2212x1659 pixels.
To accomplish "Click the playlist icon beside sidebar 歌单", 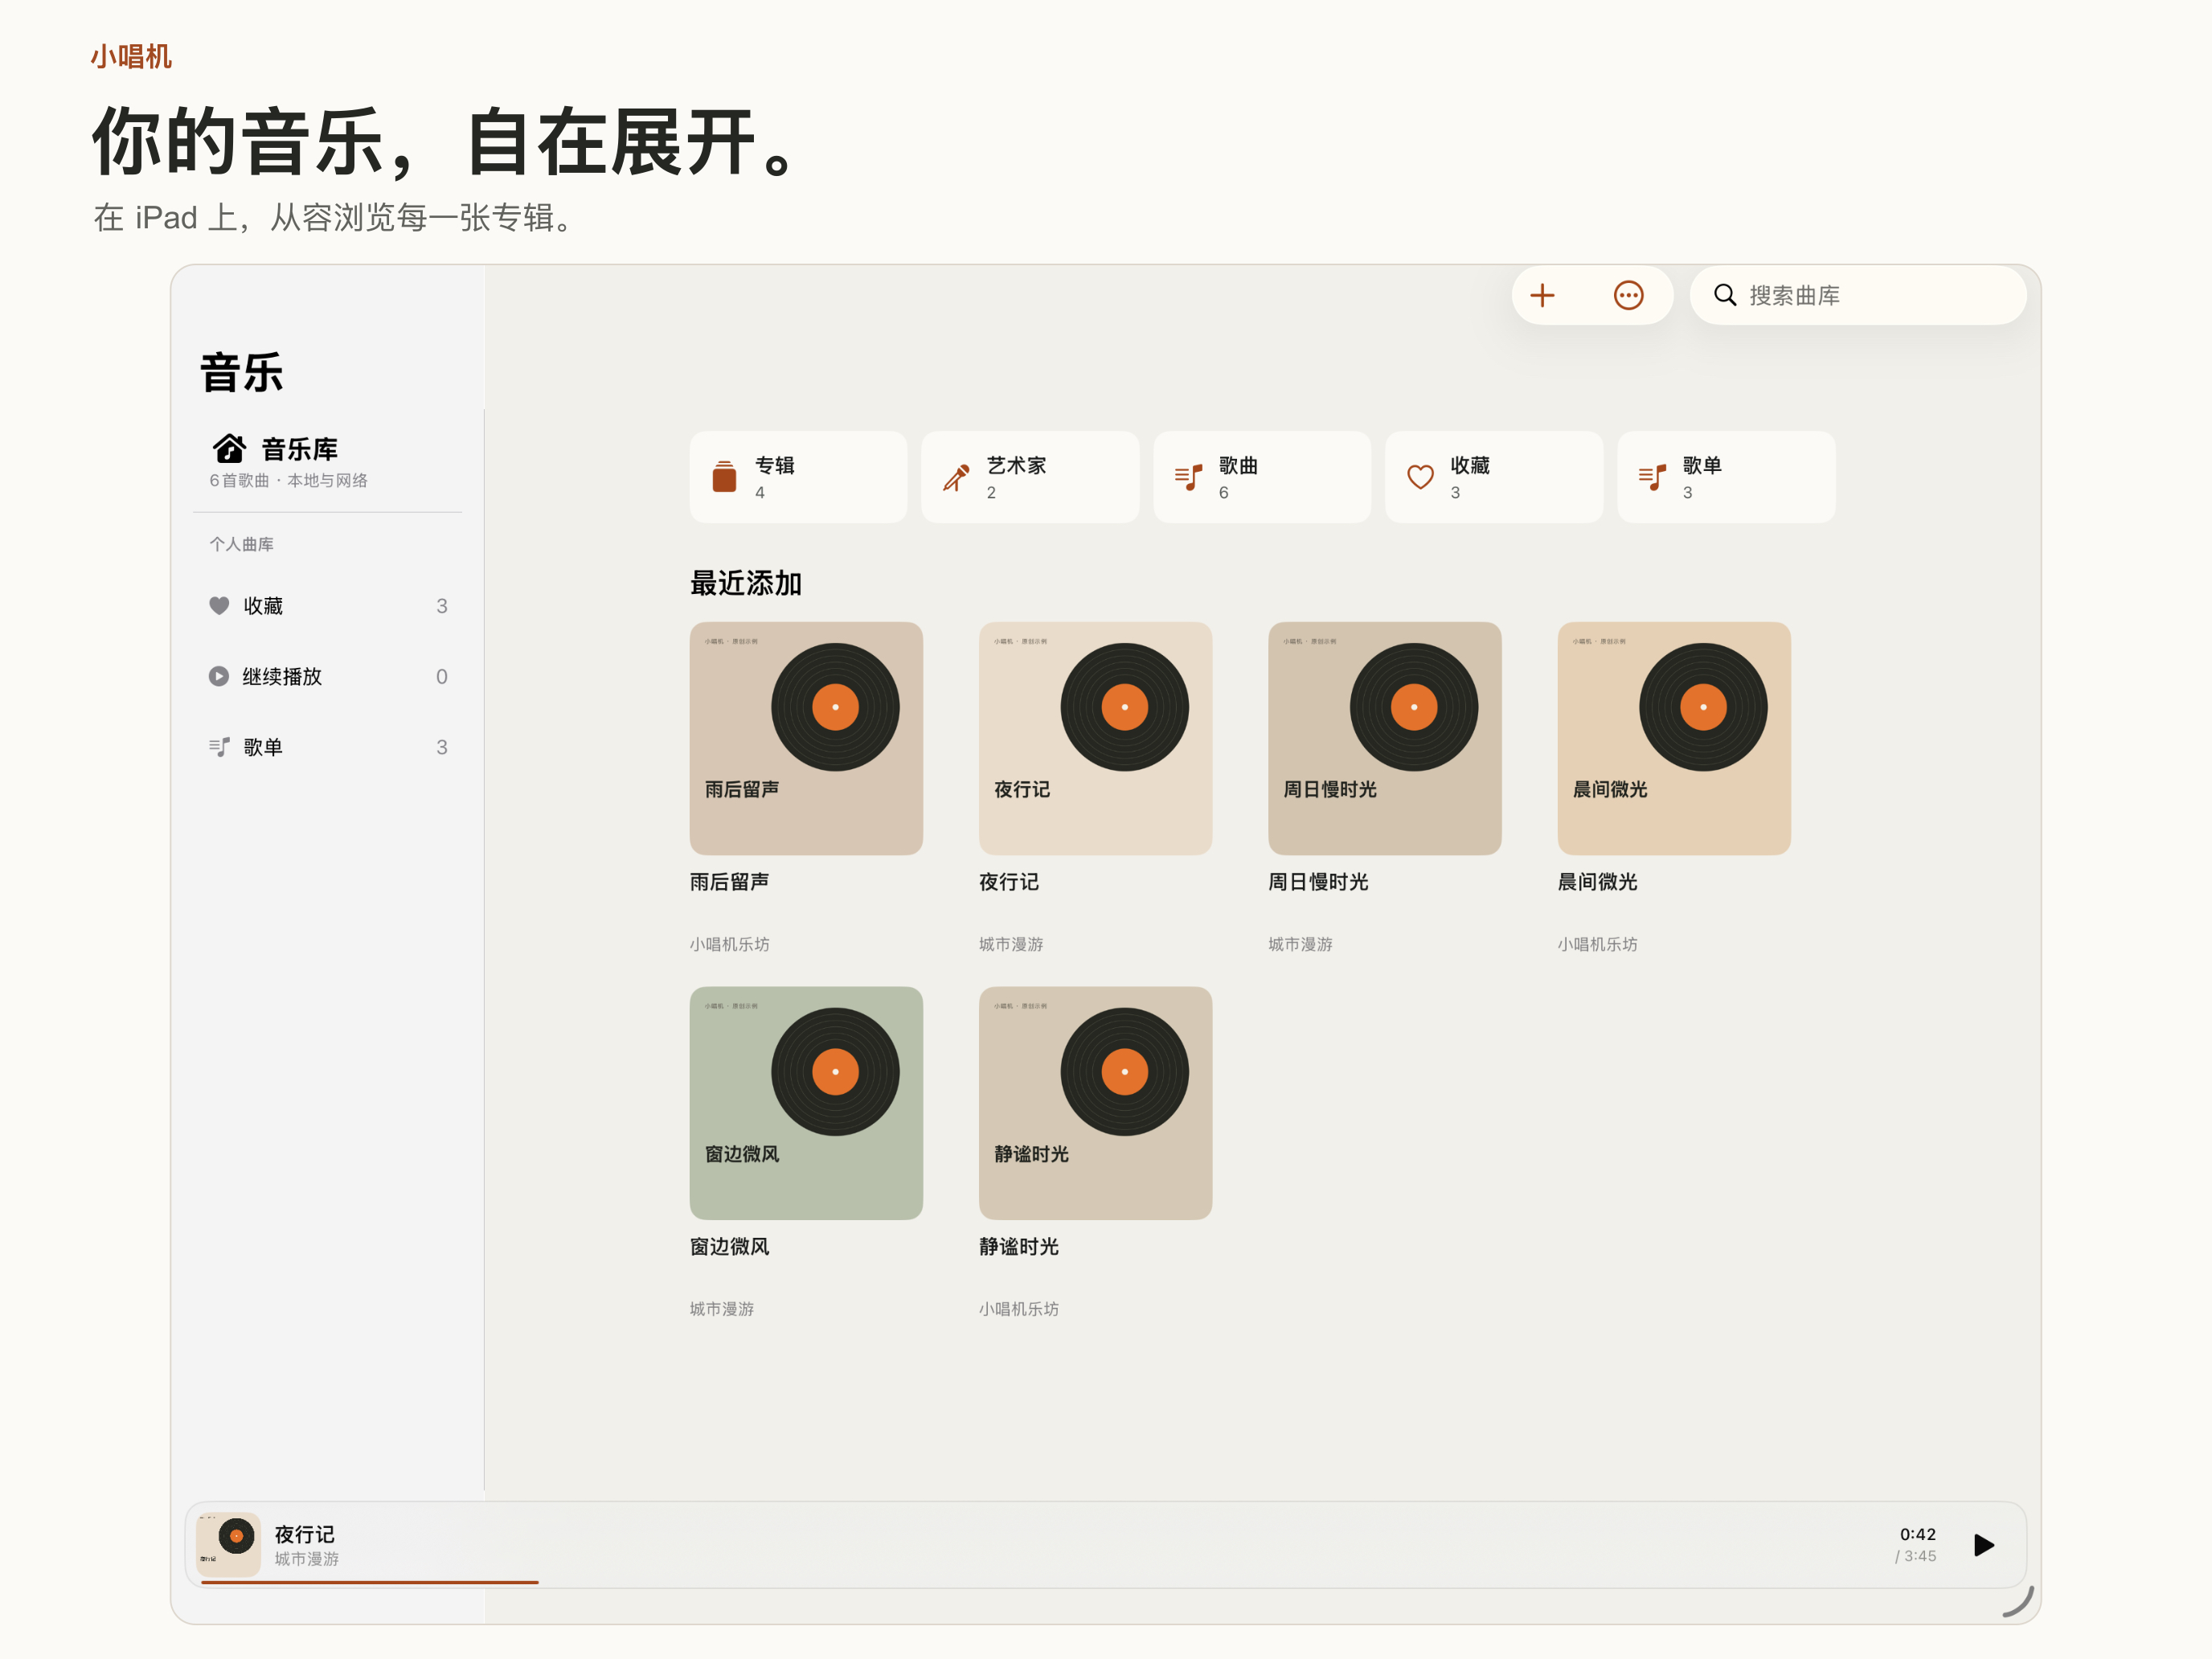I will [219, 747].
